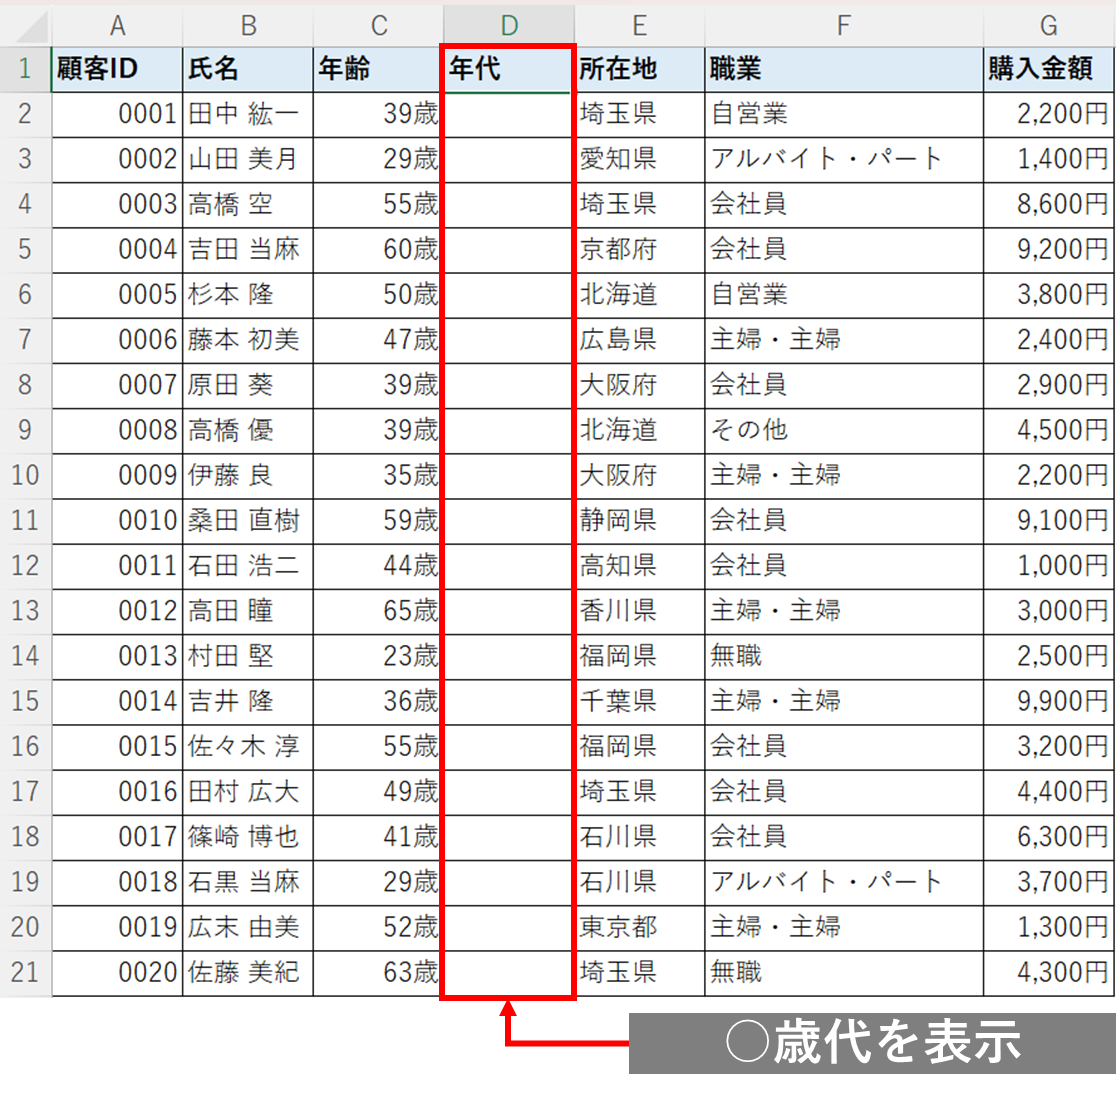Image resolution: width=1116 pixels, height=1104 pixels.
Task: Select cell containing 田中 紘一
Action: point(248,114)
